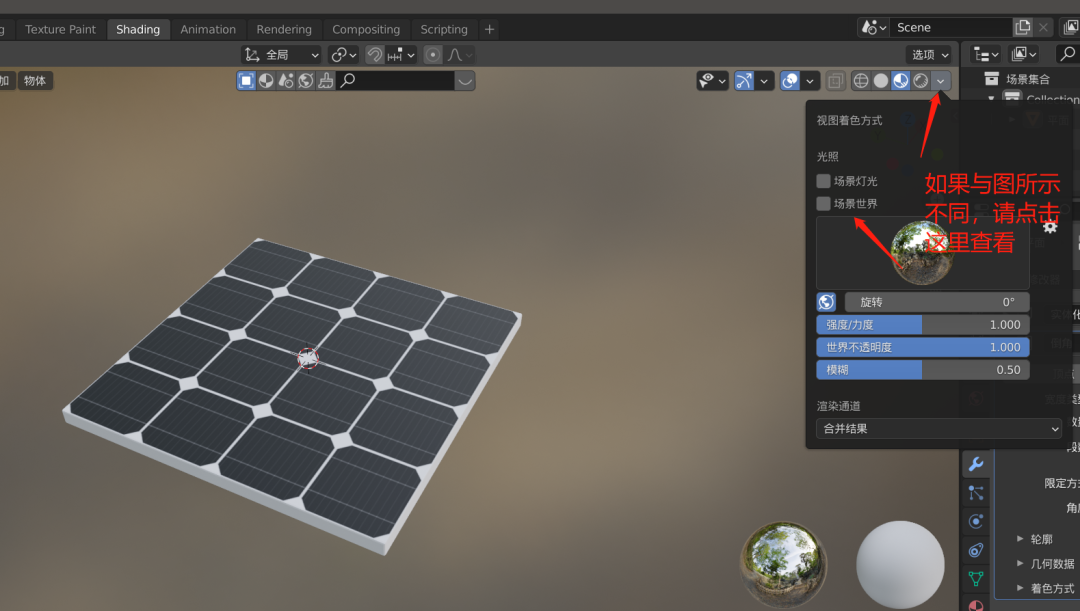Toggle the snapping magnet icon

(x=375, y=55)
